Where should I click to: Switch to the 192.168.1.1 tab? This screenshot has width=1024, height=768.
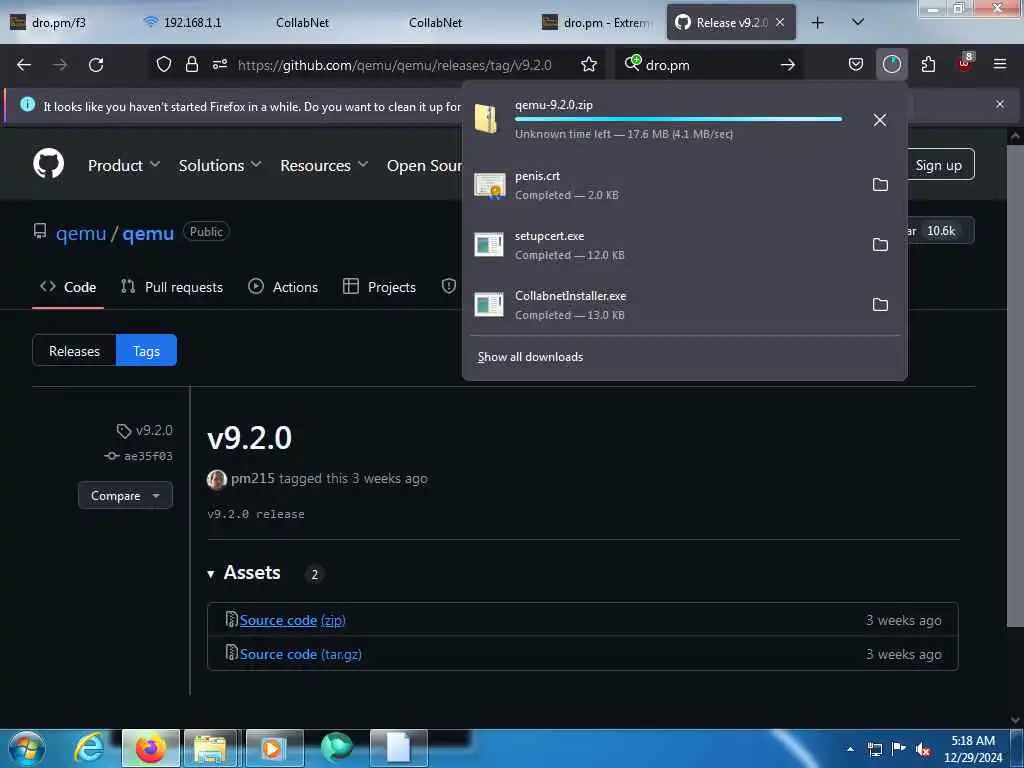(183, 23)
